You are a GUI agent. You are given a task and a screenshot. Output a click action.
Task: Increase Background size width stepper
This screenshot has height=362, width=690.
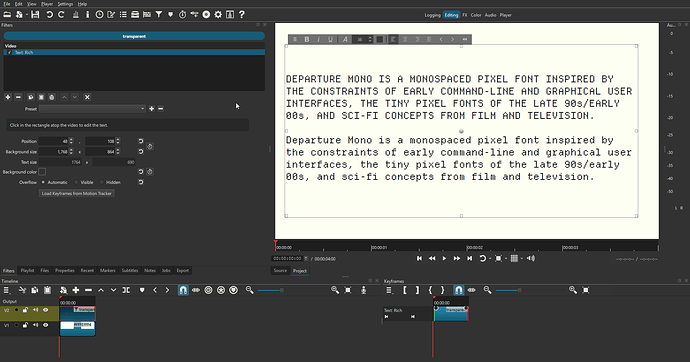pyautogui.click(x=71, y=150)
